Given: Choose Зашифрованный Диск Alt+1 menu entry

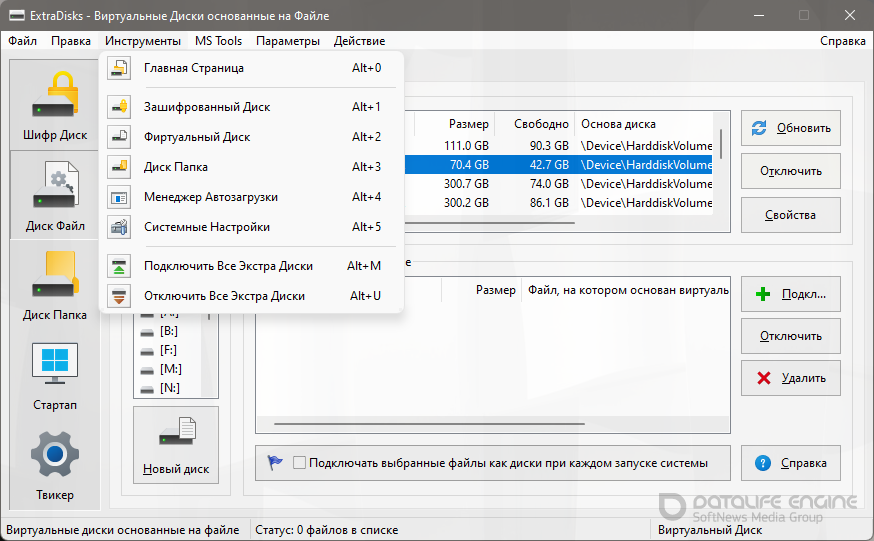Looking at the screenshot, I should tap(251, 106).
